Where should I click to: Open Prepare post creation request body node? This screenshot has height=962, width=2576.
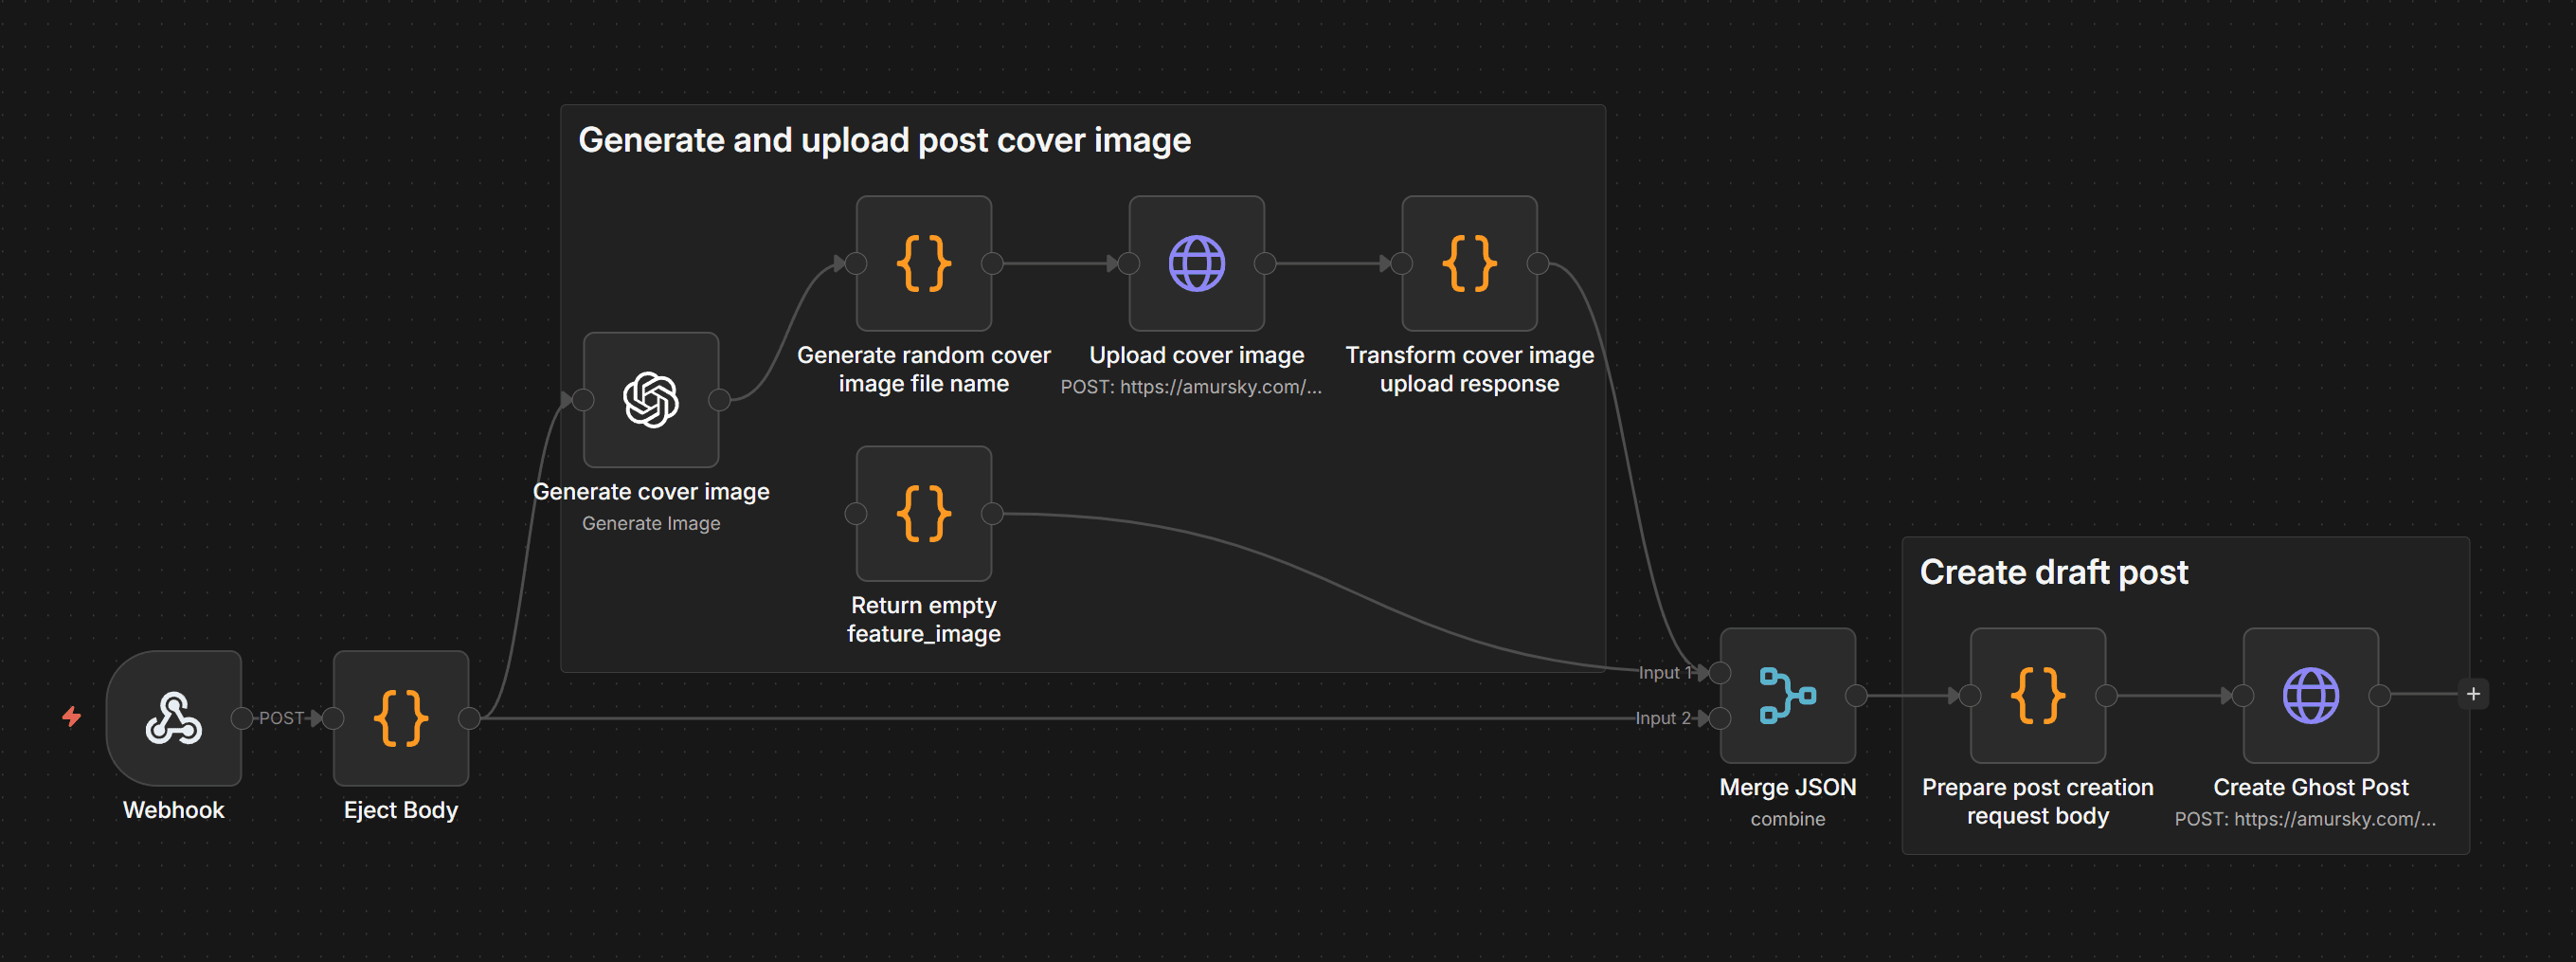[2038, 695]
